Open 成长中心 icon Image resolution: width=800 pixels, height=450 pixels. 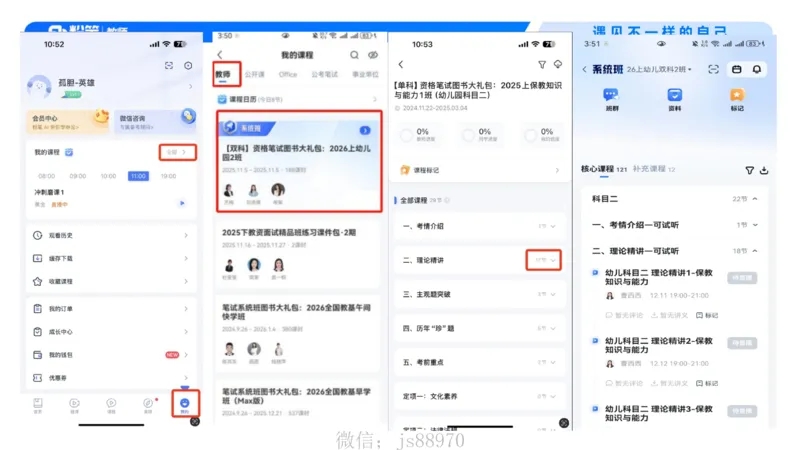[37, 332]
